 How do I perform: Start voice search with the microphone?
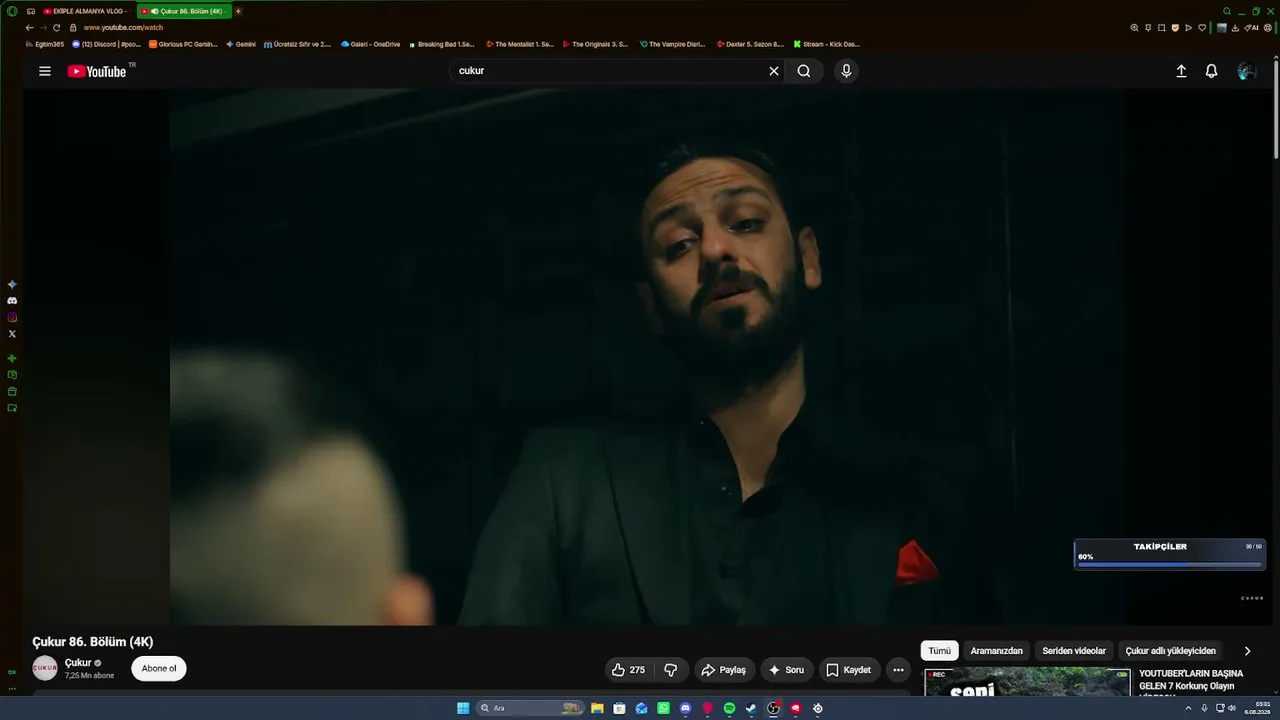click(x=846, y=71)
